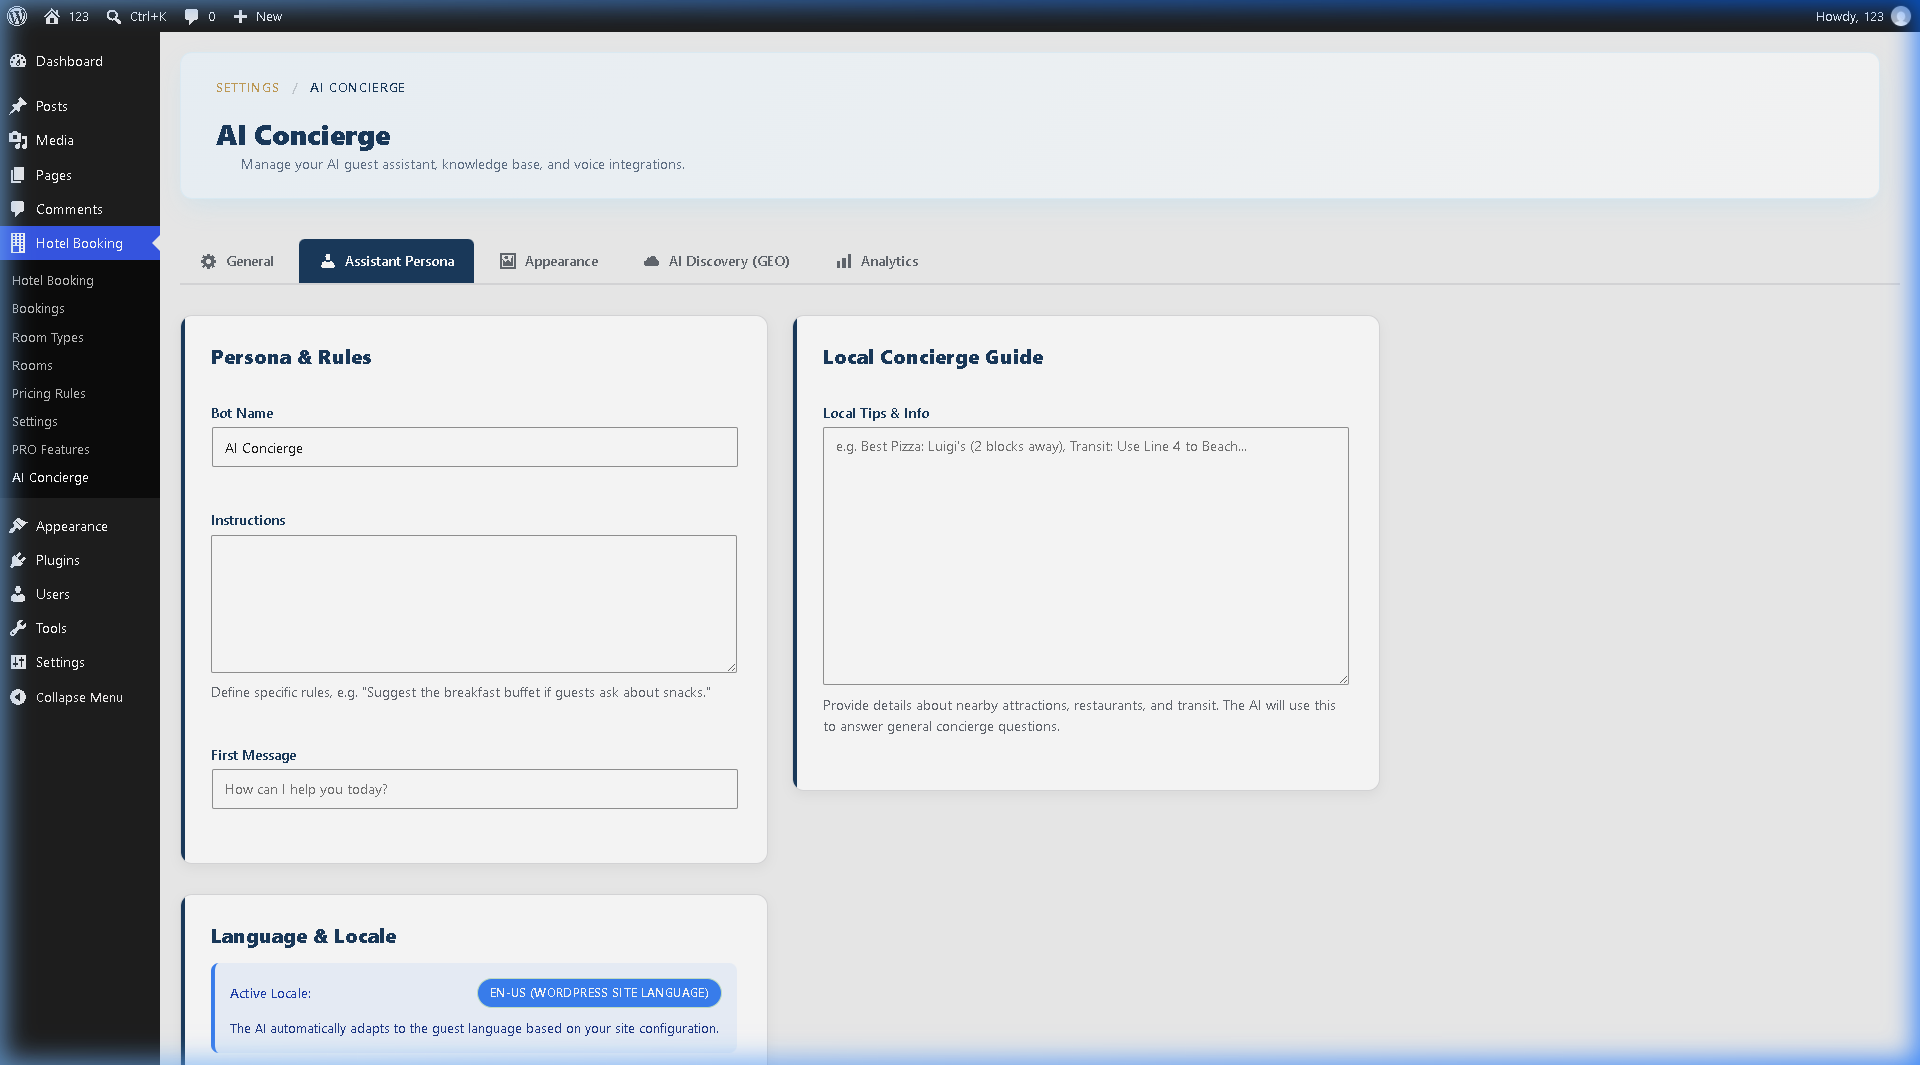Click the Active Locale label
Image resolution: width=1920 pixels, height=1065 pixels.
(270, 993)
